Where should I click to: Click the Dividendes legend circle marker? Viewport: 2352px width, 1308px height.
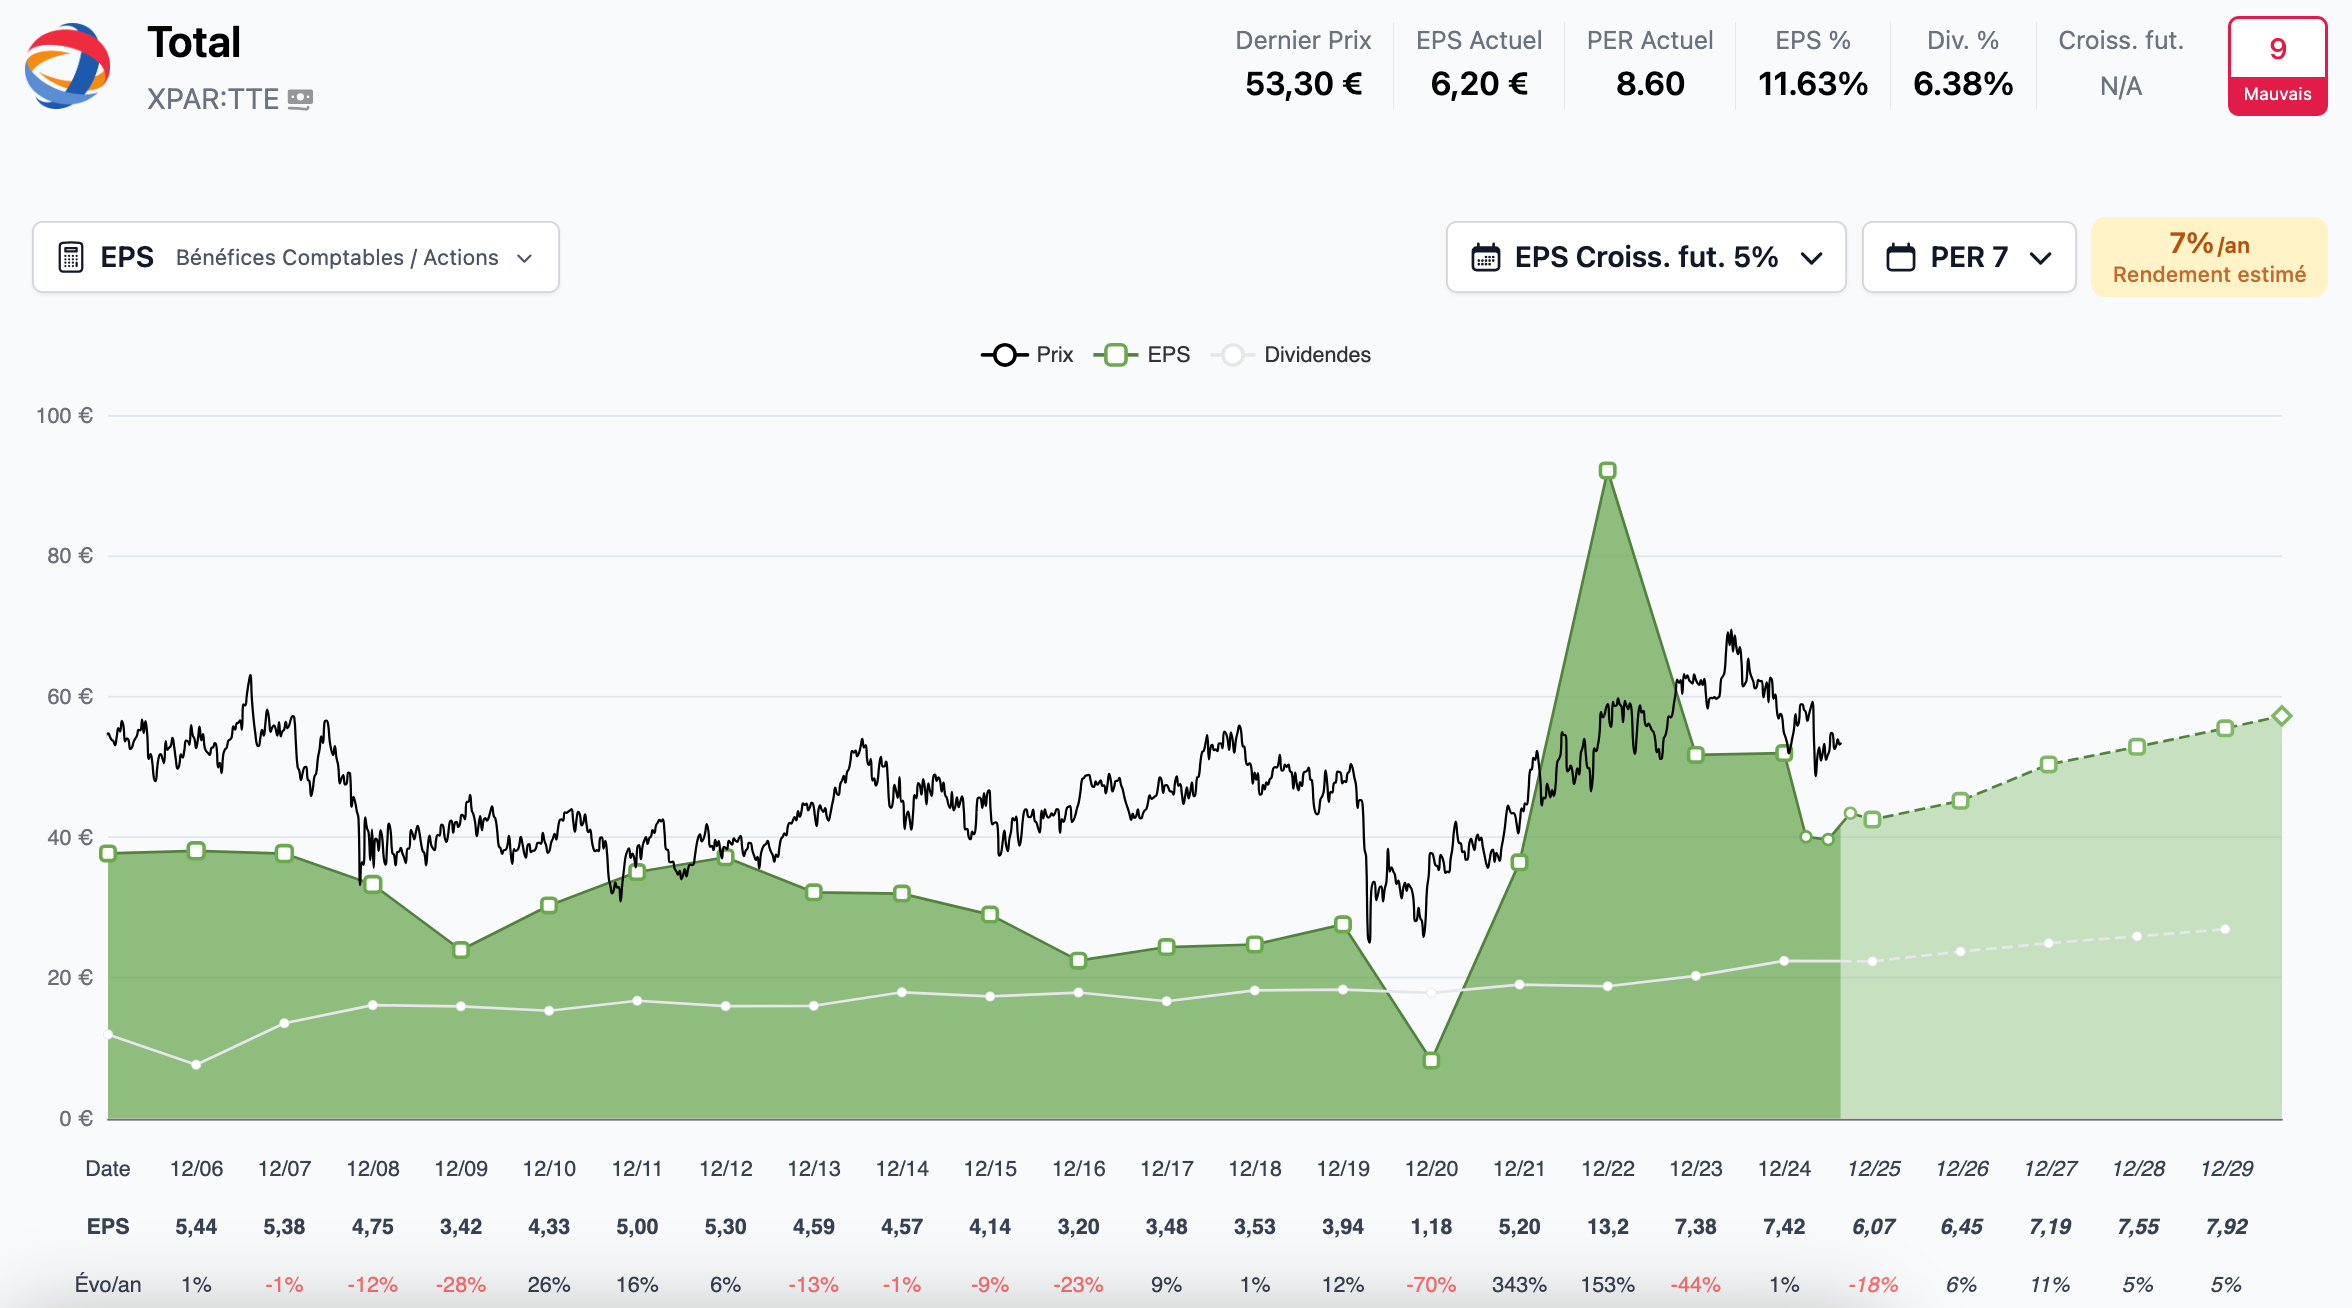click(1232, 355)
